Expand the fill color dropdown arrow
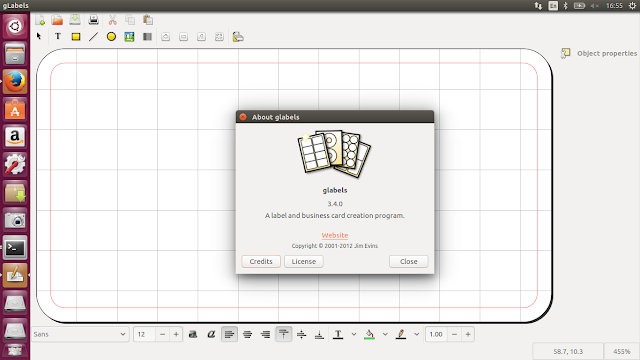The height and width of the screenshot is (360, 640). pyautogui.click(x=385, y=334)
